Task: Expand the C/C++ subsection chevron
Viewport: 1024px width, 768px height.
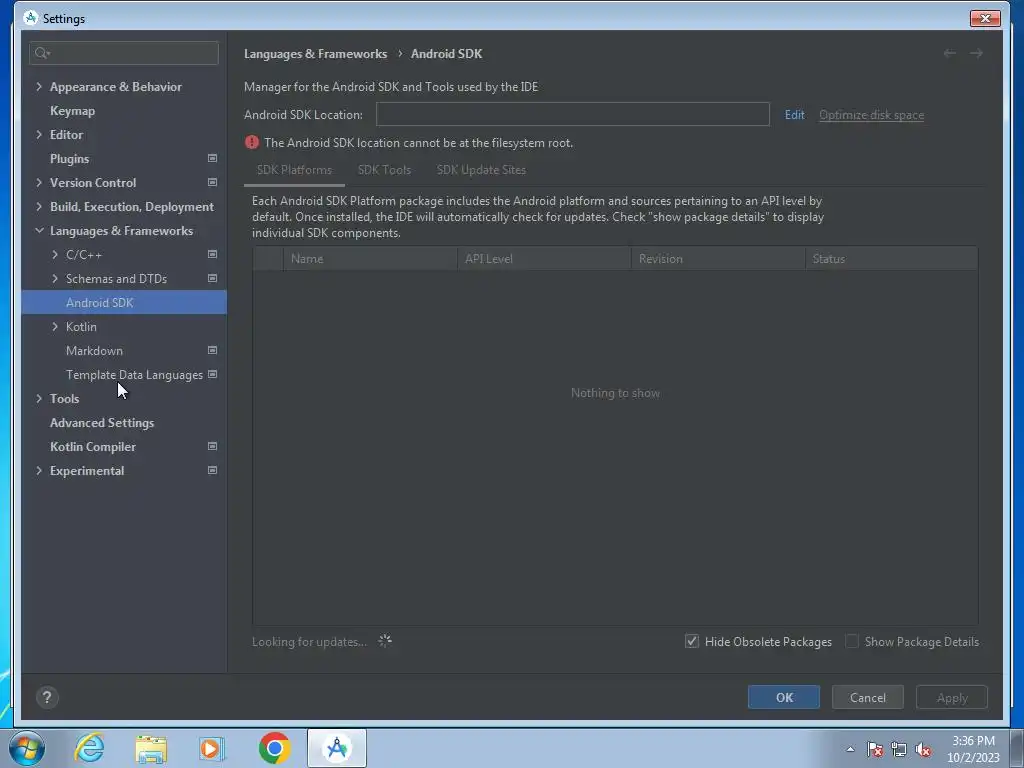Action: click(55, 255)
